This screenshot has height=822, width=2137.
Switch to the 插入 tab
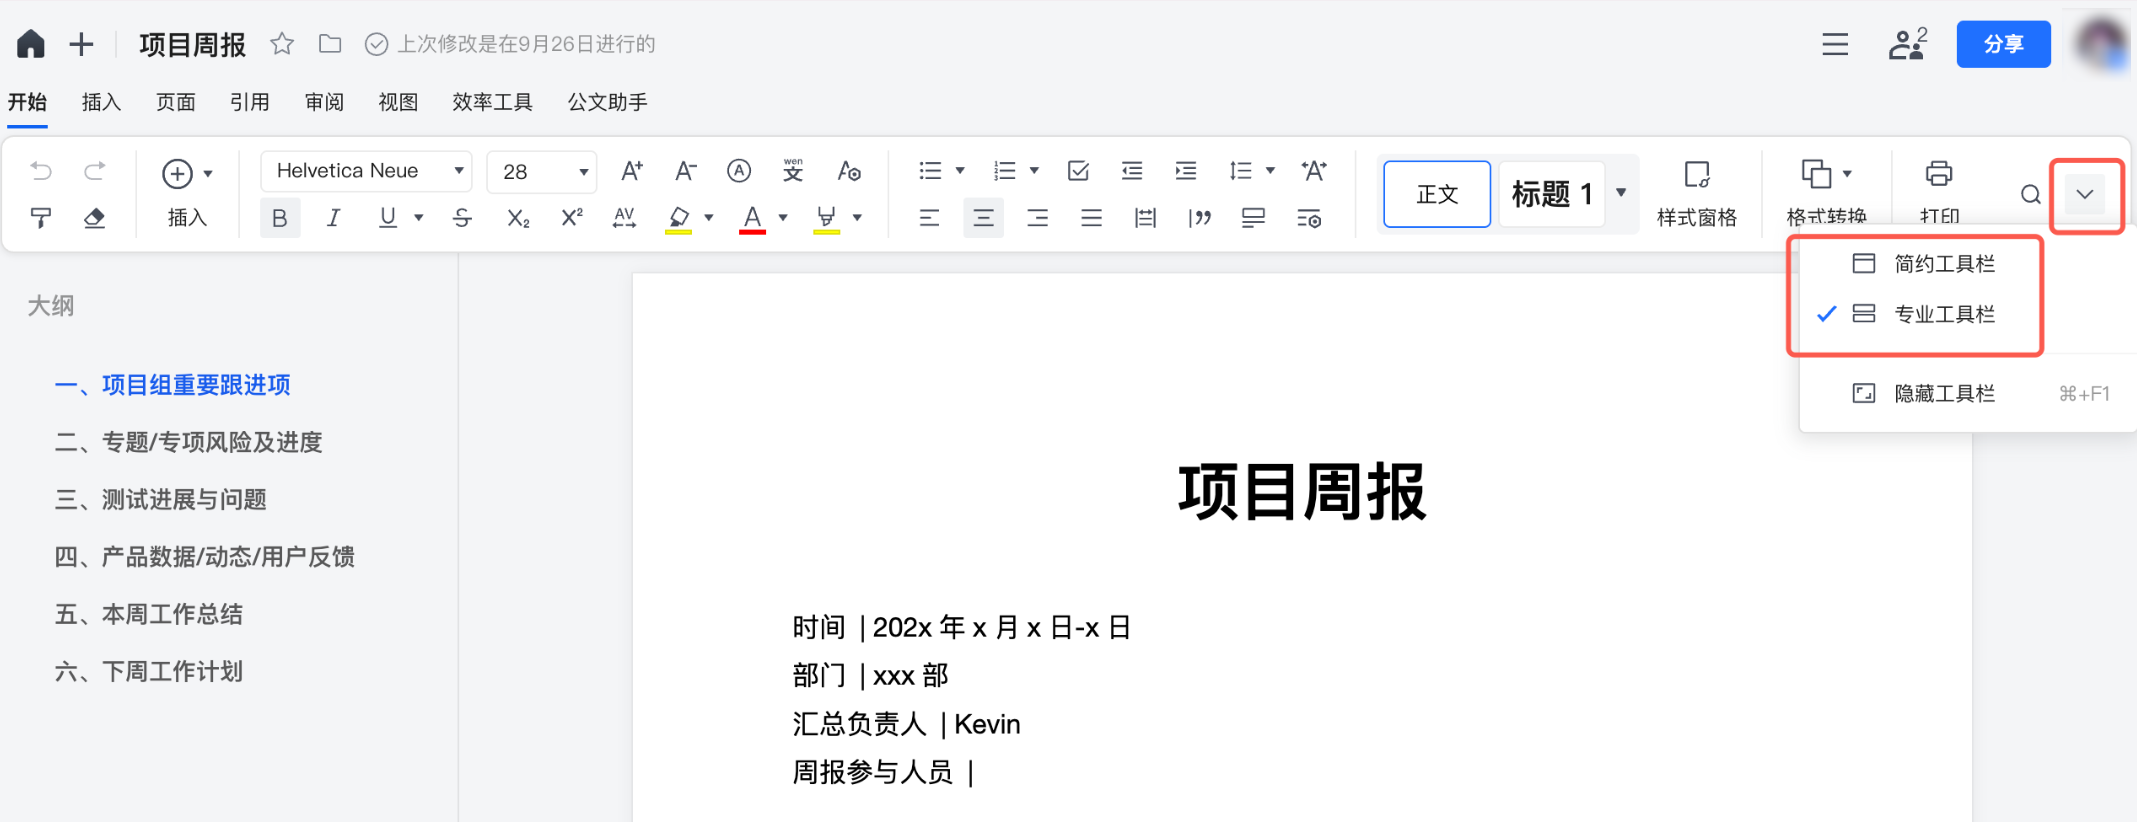click(101, 102)
